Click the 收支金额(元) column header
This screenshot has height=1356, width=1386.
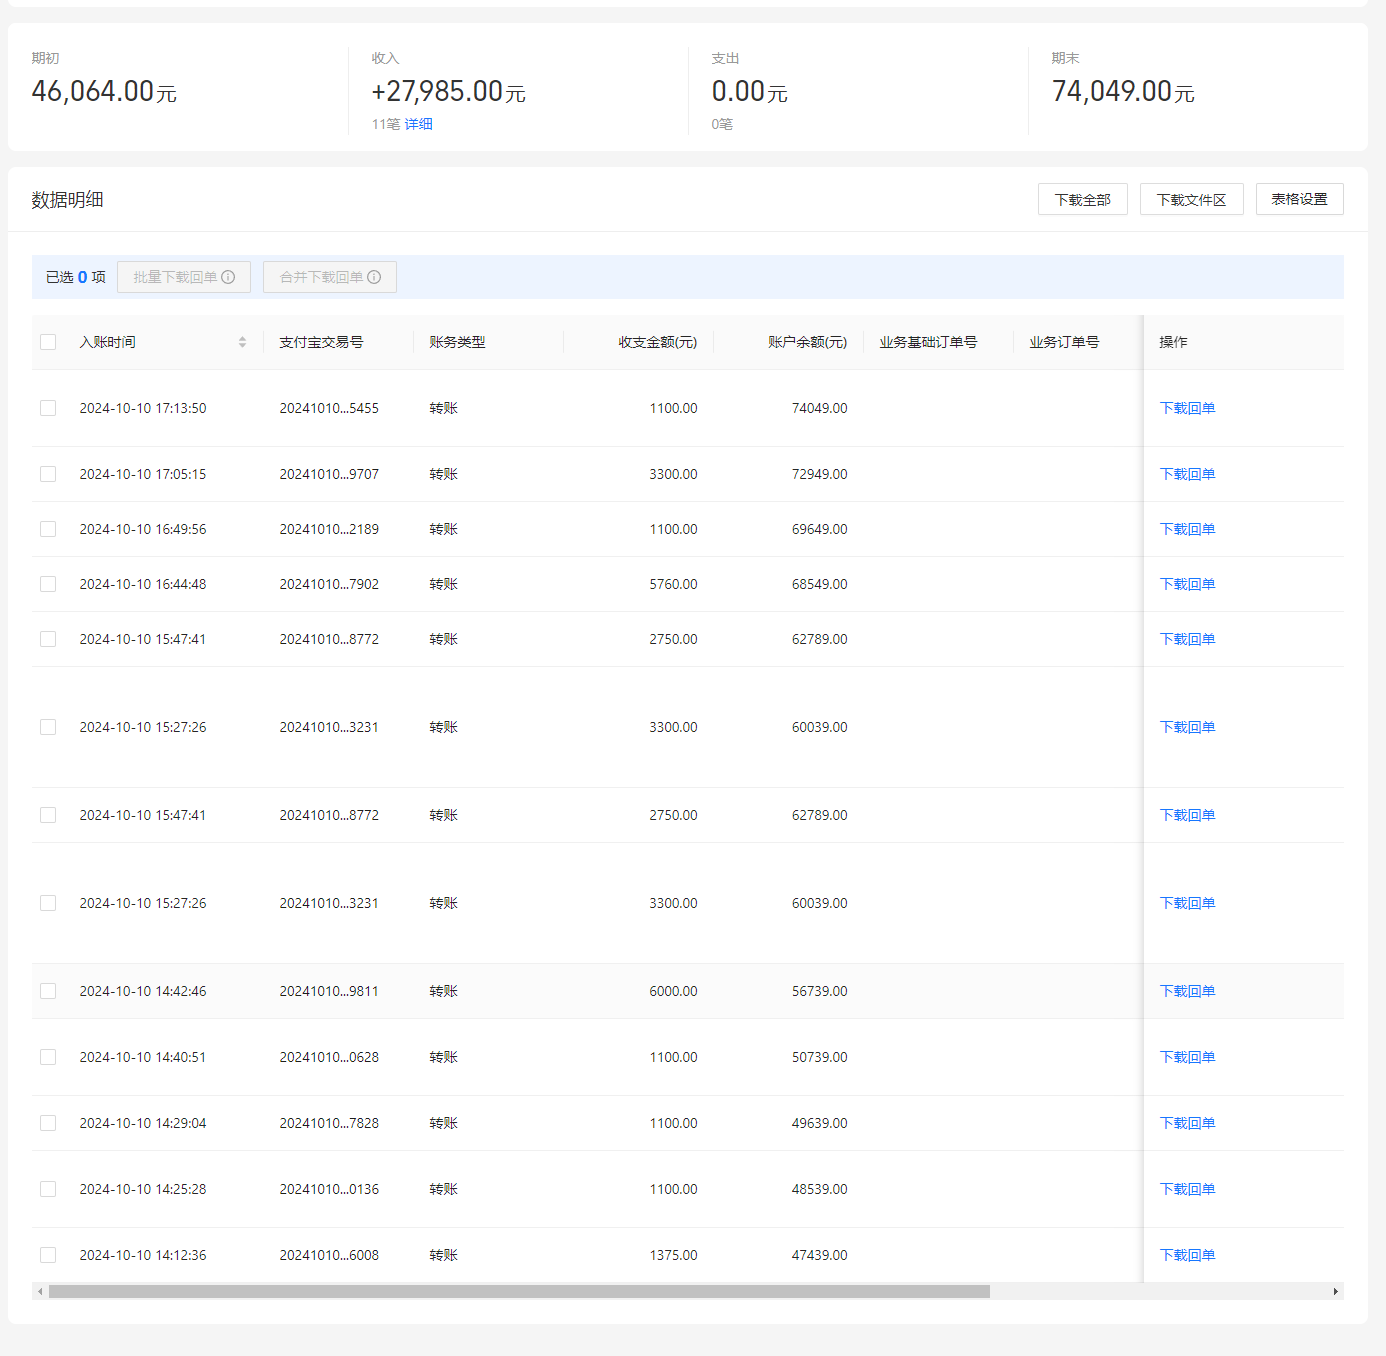[657, 342]
